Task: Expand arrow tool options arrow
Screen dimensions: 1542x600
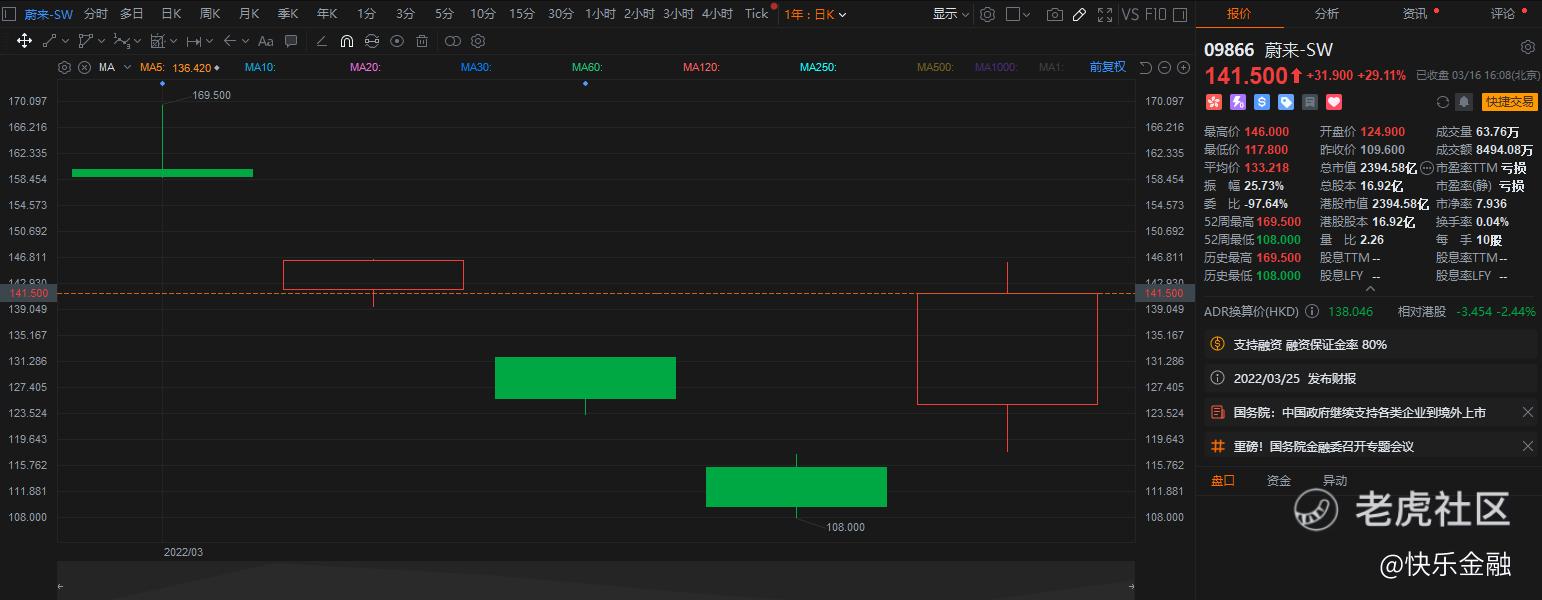Action: coord(246,41)
